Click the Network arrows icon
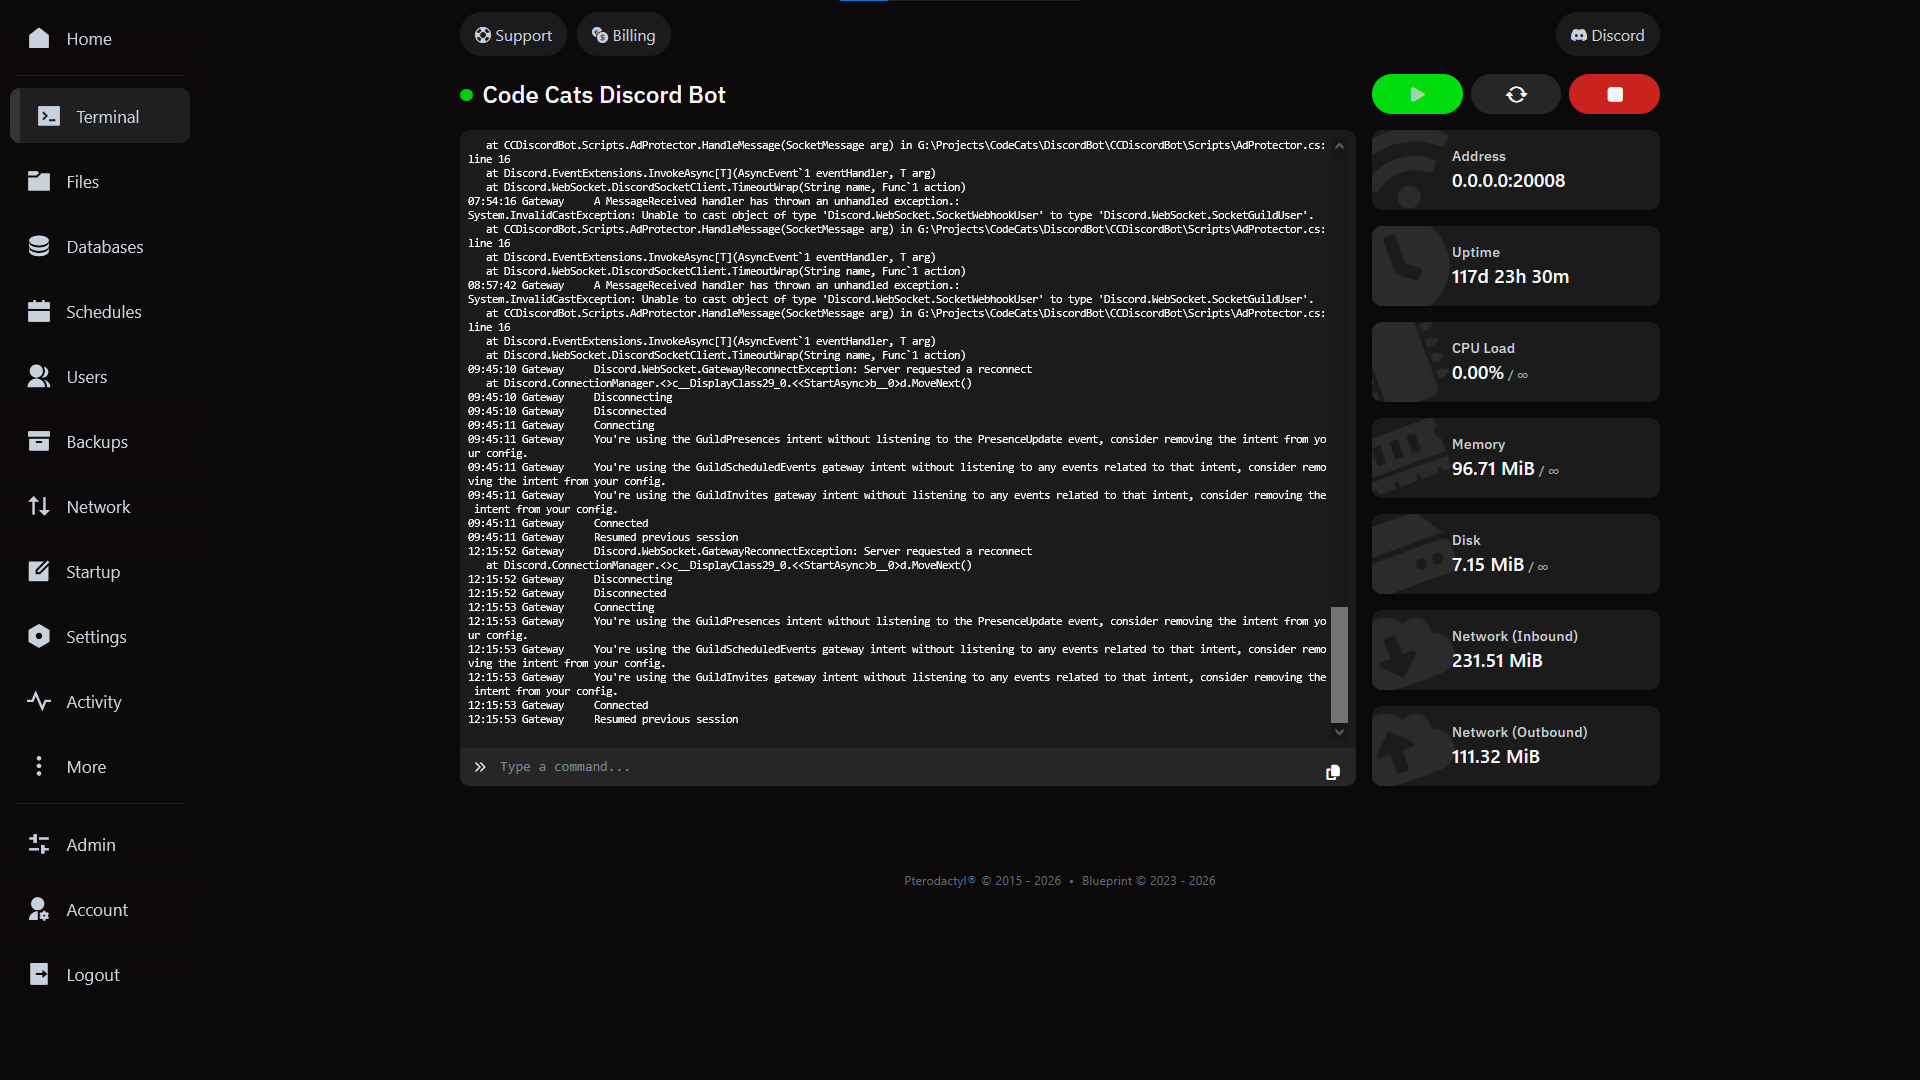This screenshot has height=1080, width=1920. coord(39,506)
